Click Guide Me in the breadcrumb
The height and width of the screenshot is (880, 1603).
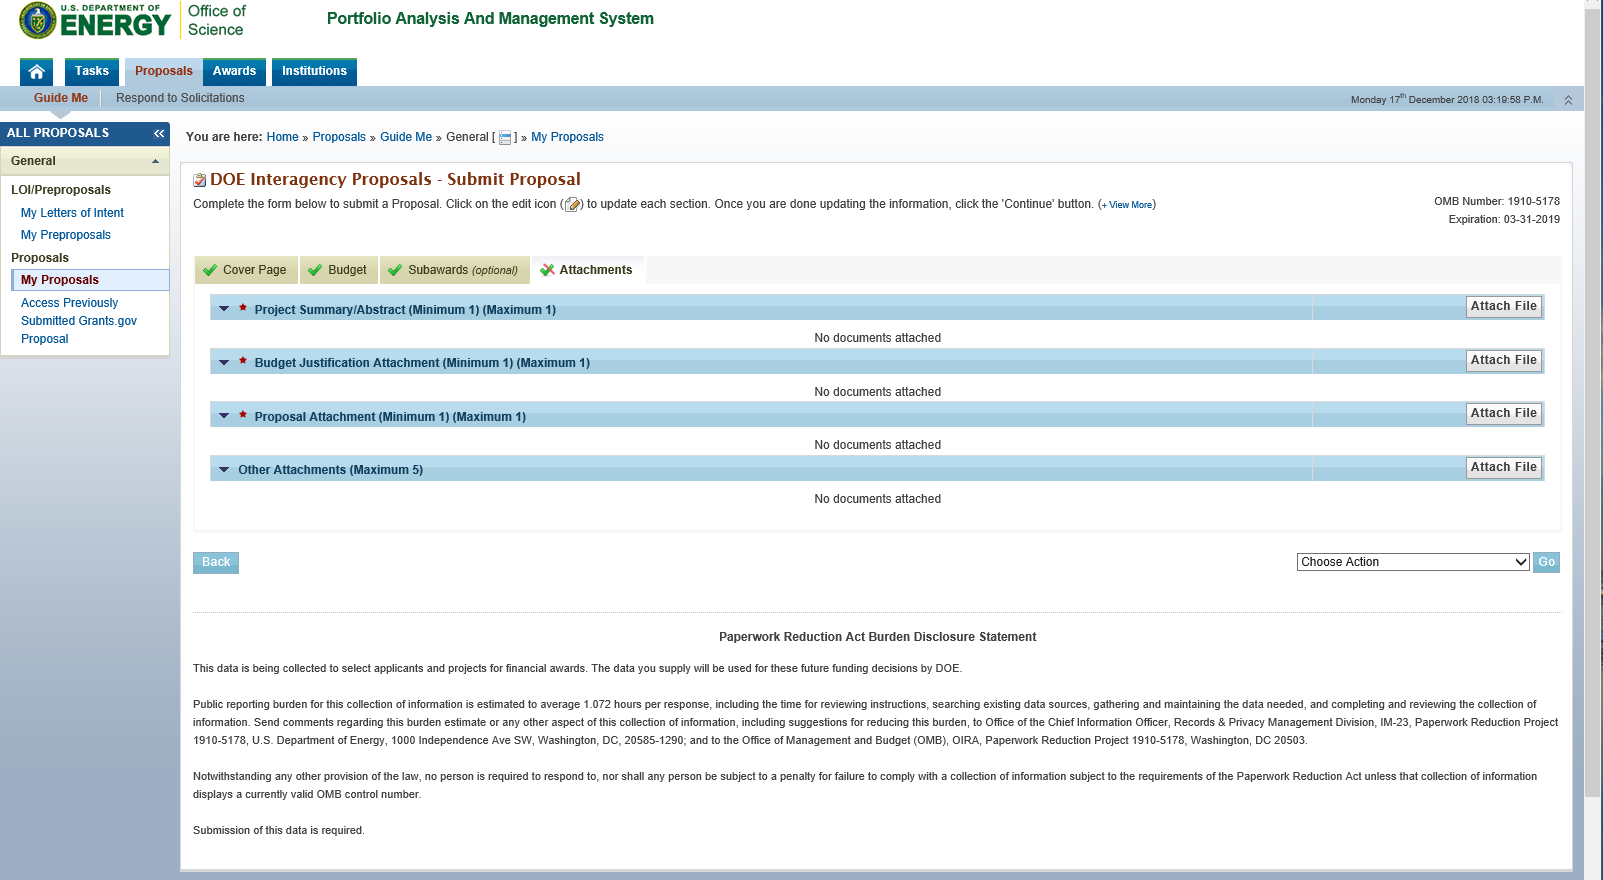click(x=406, y=137)
